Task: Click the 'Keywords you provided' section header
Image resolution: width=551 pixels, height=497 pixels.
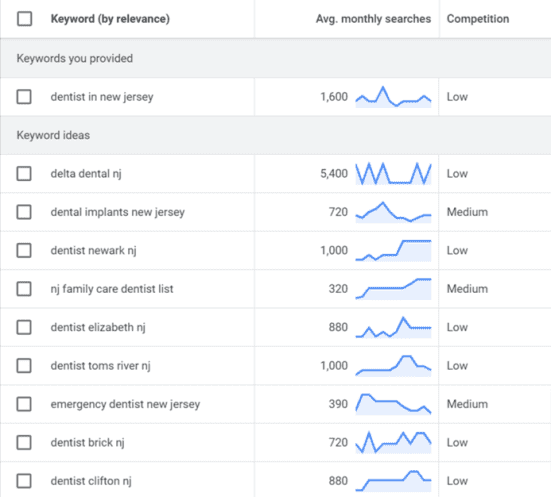Action: (74, 58)
